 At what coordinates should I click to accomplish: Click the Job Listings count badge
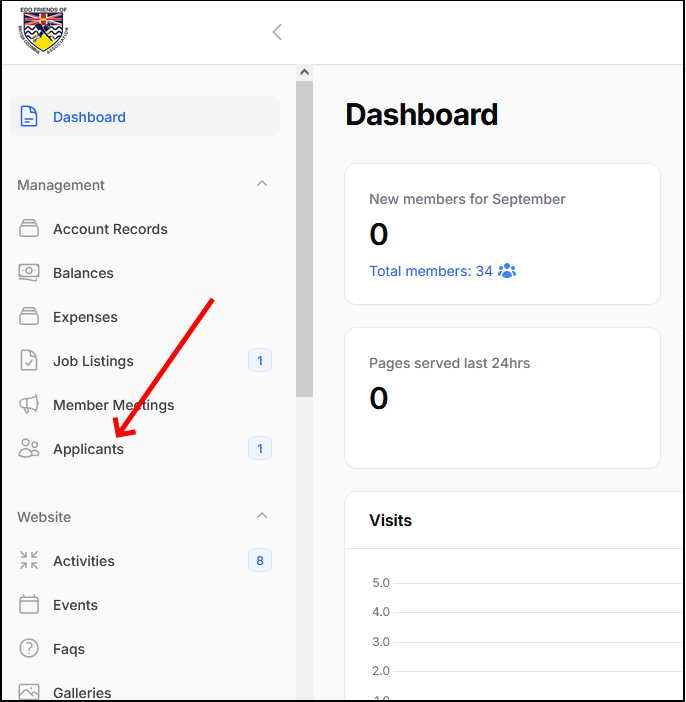tap(260, 361)
